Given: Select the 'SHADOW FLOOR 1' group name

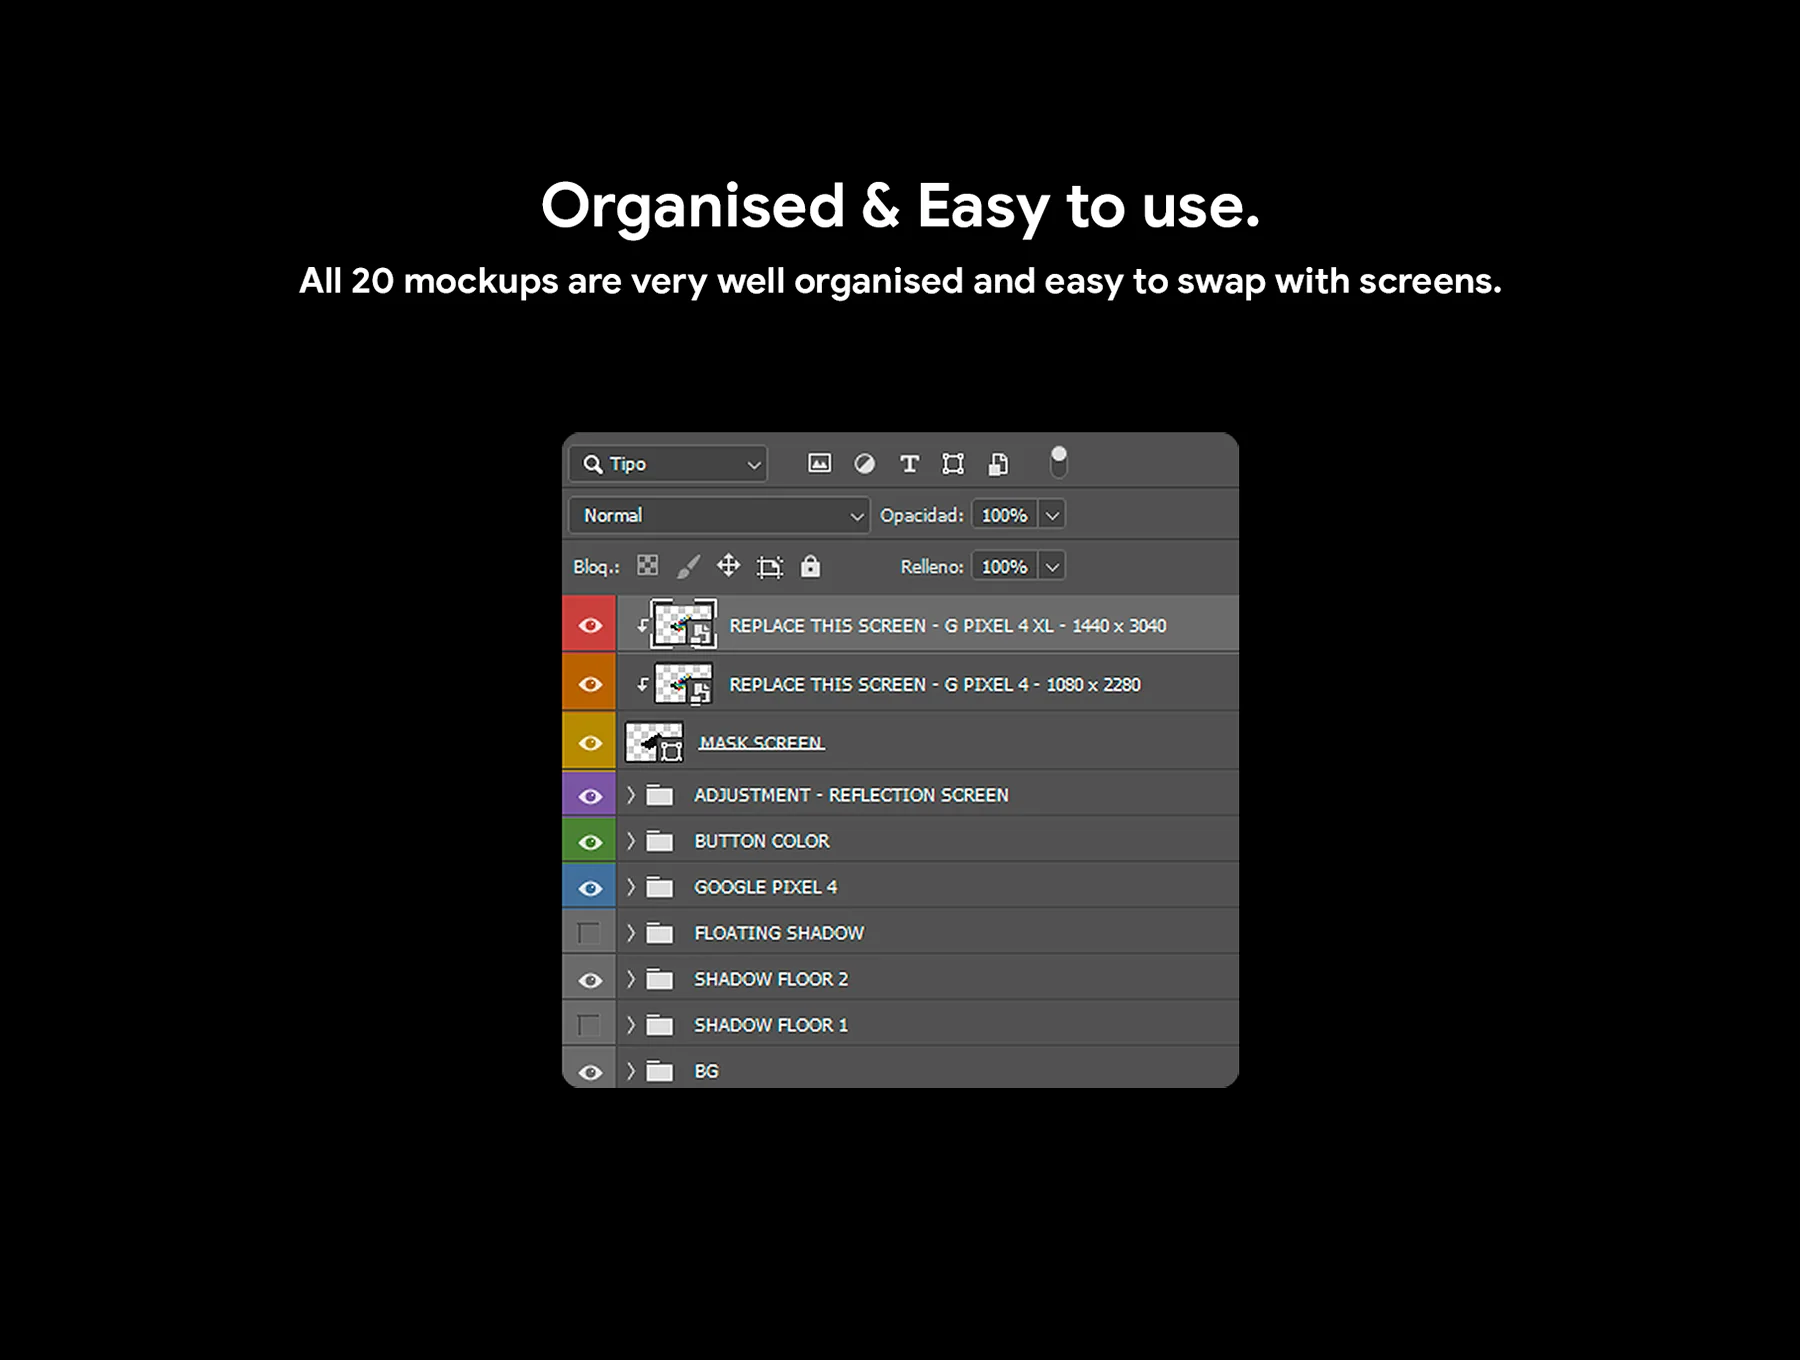Looking at the screenshot, I should click(771, 1025).
